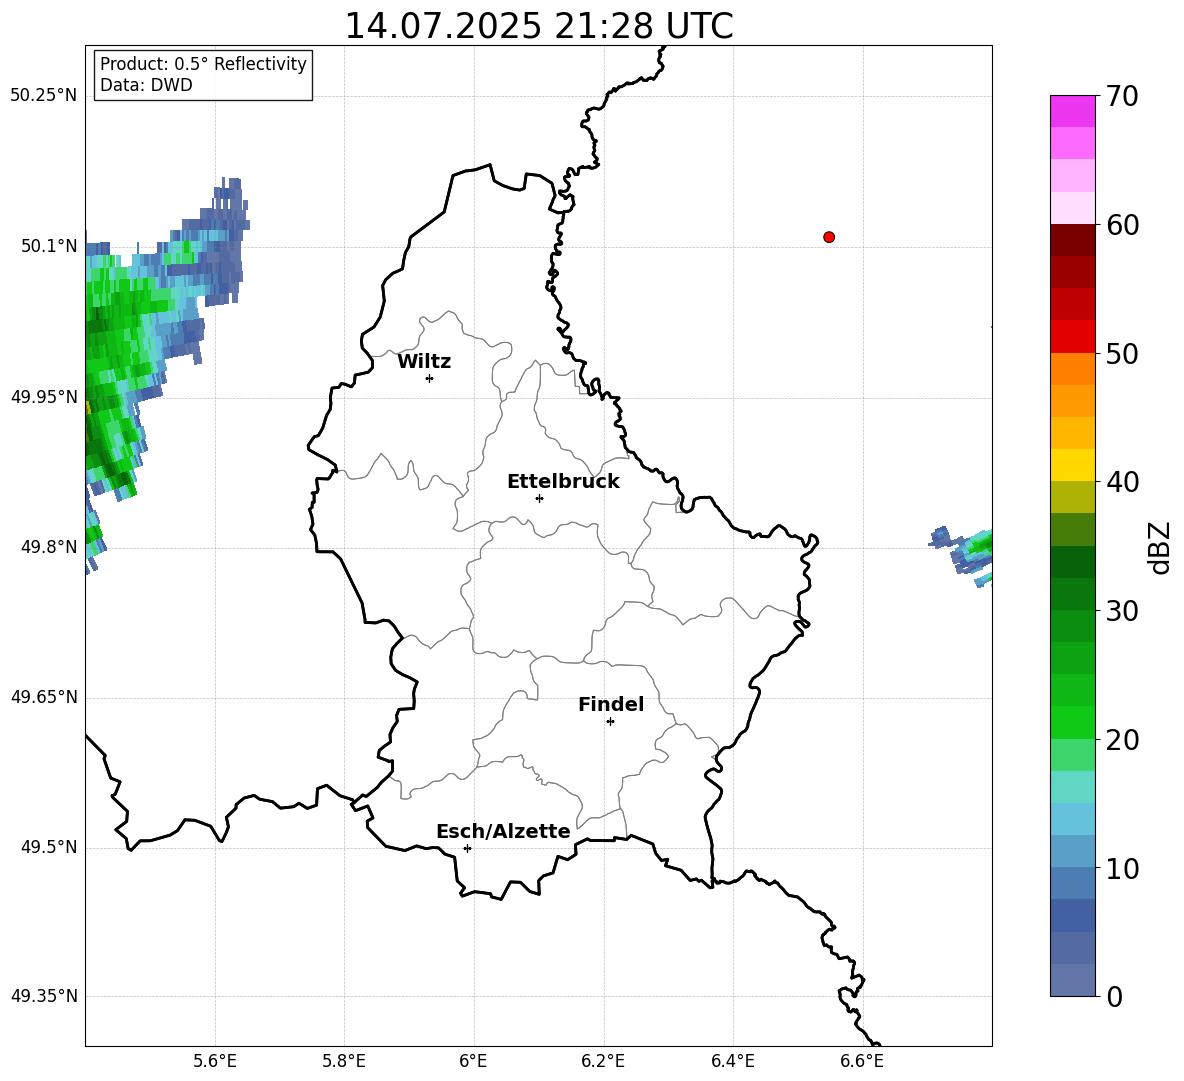Click the '49.65°N' latitude label

tap(44, 697)
